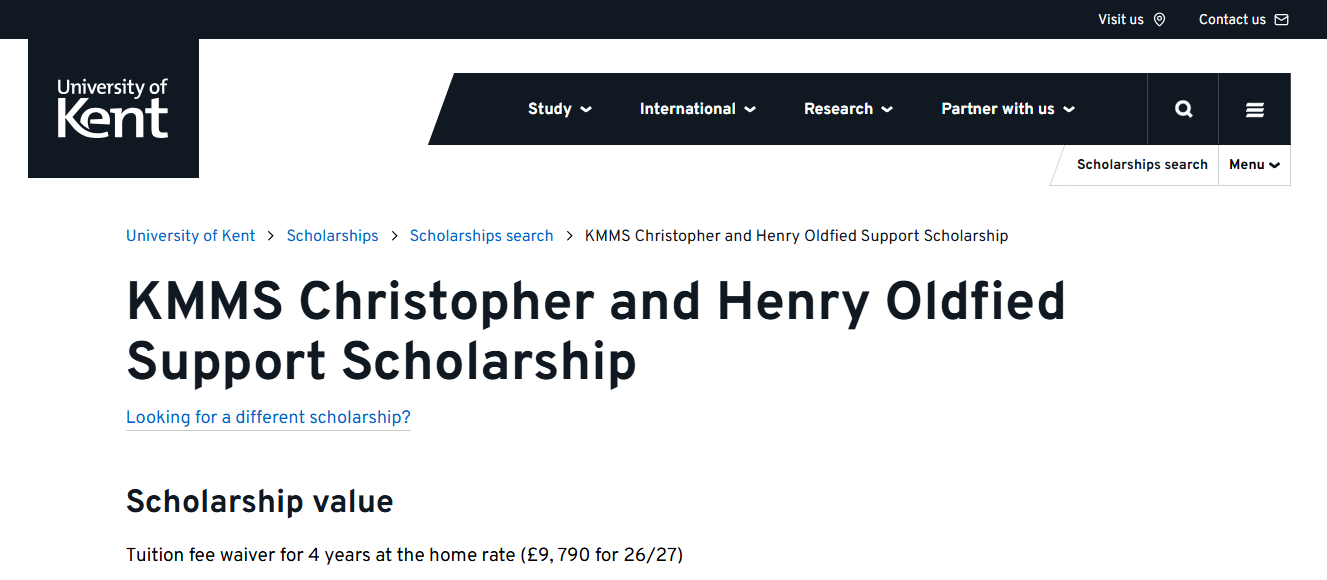This screenshot has width=1327, height=580.
Task: Click the chevron next to International
Action: coord(750,110)
